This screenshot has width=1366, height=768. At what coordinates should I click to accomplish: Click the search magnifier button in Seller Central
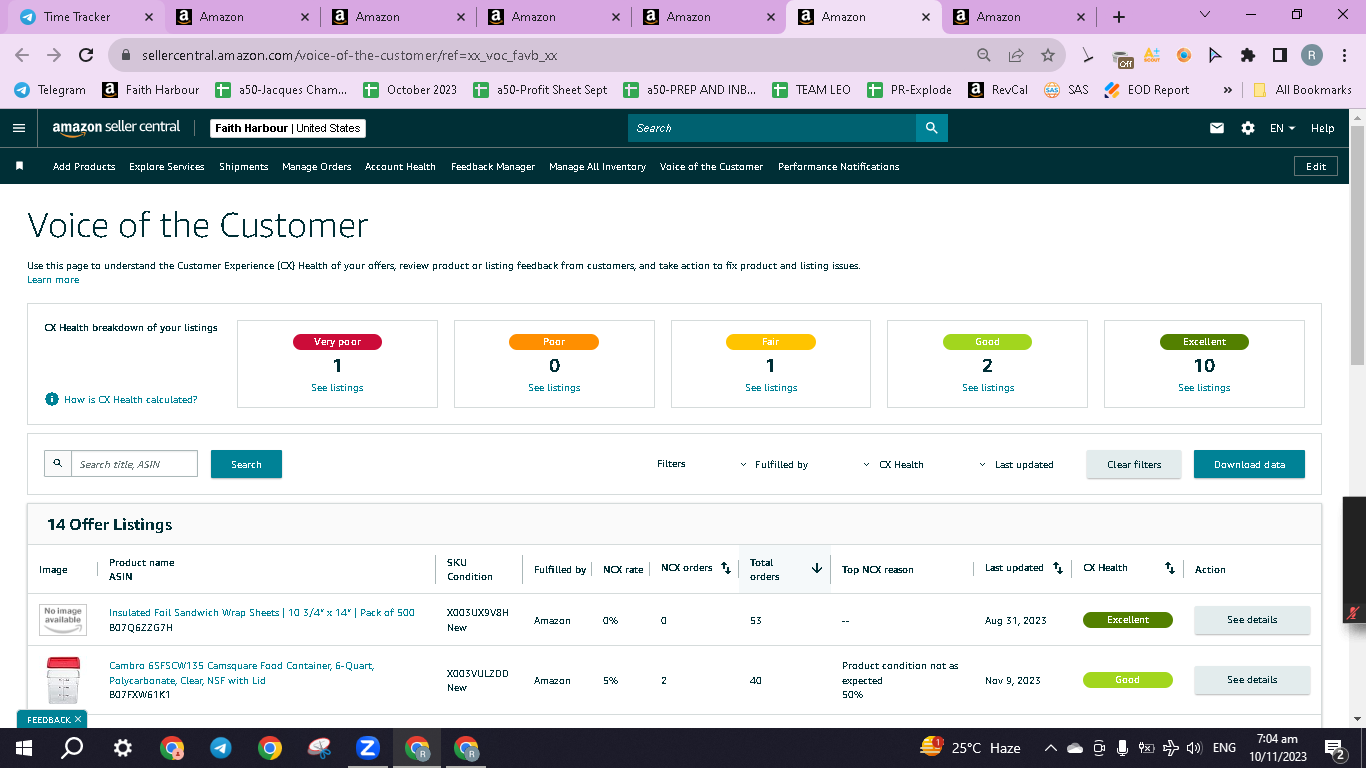(931, 128)
